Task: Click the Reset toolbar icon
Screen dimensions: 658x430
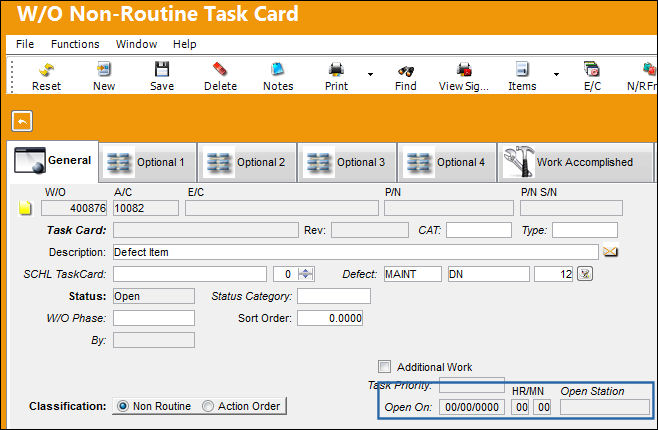Action: tap(46, 77)
